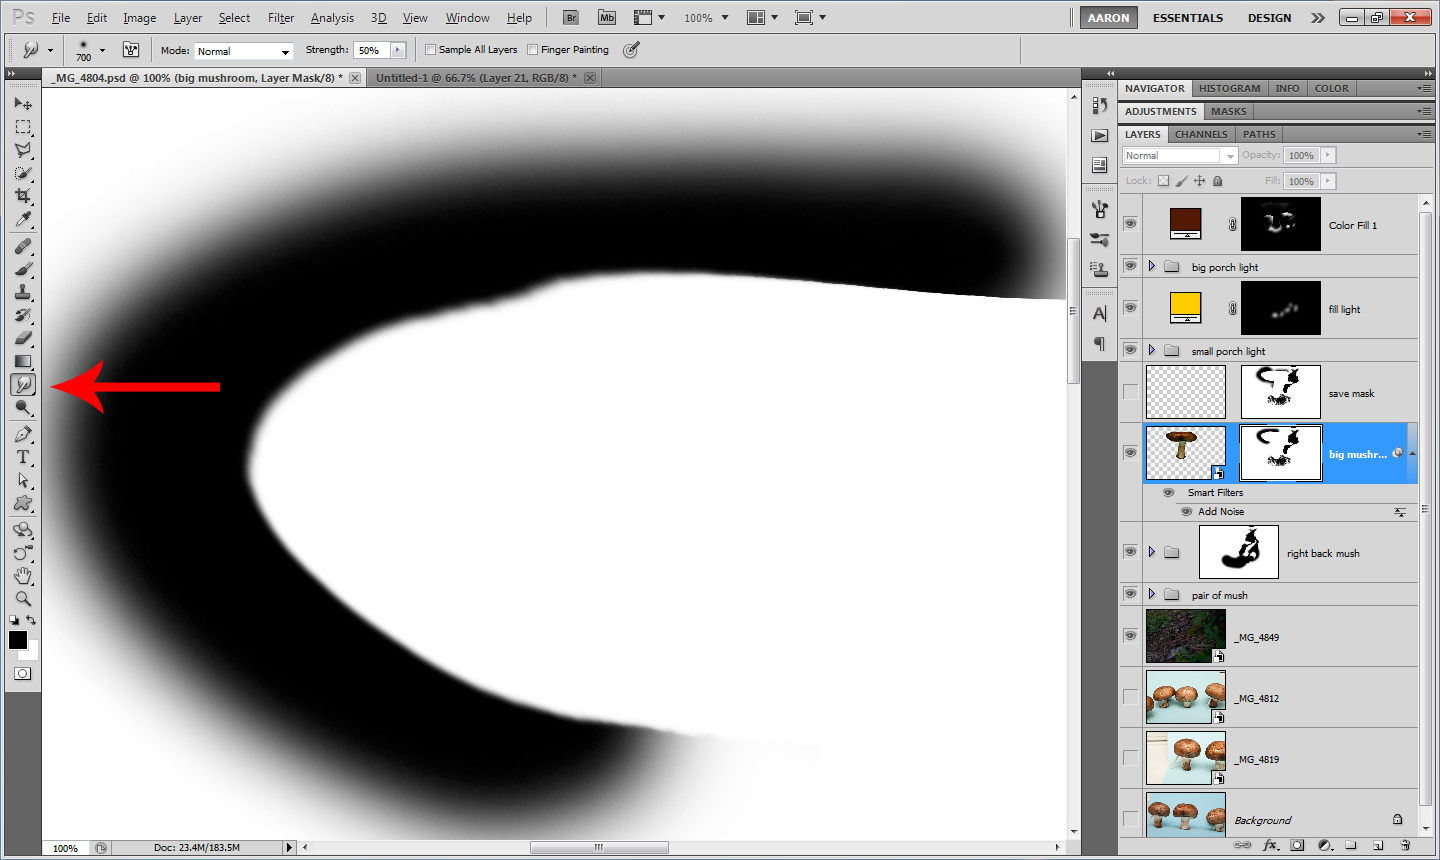Select the Type tool

(23, 457)
